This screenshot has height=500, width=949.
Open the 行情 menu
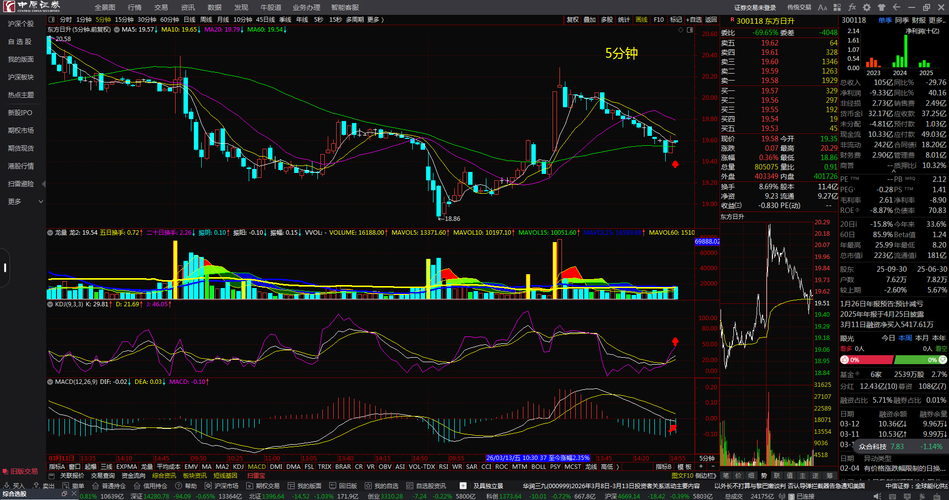[134, 7]
